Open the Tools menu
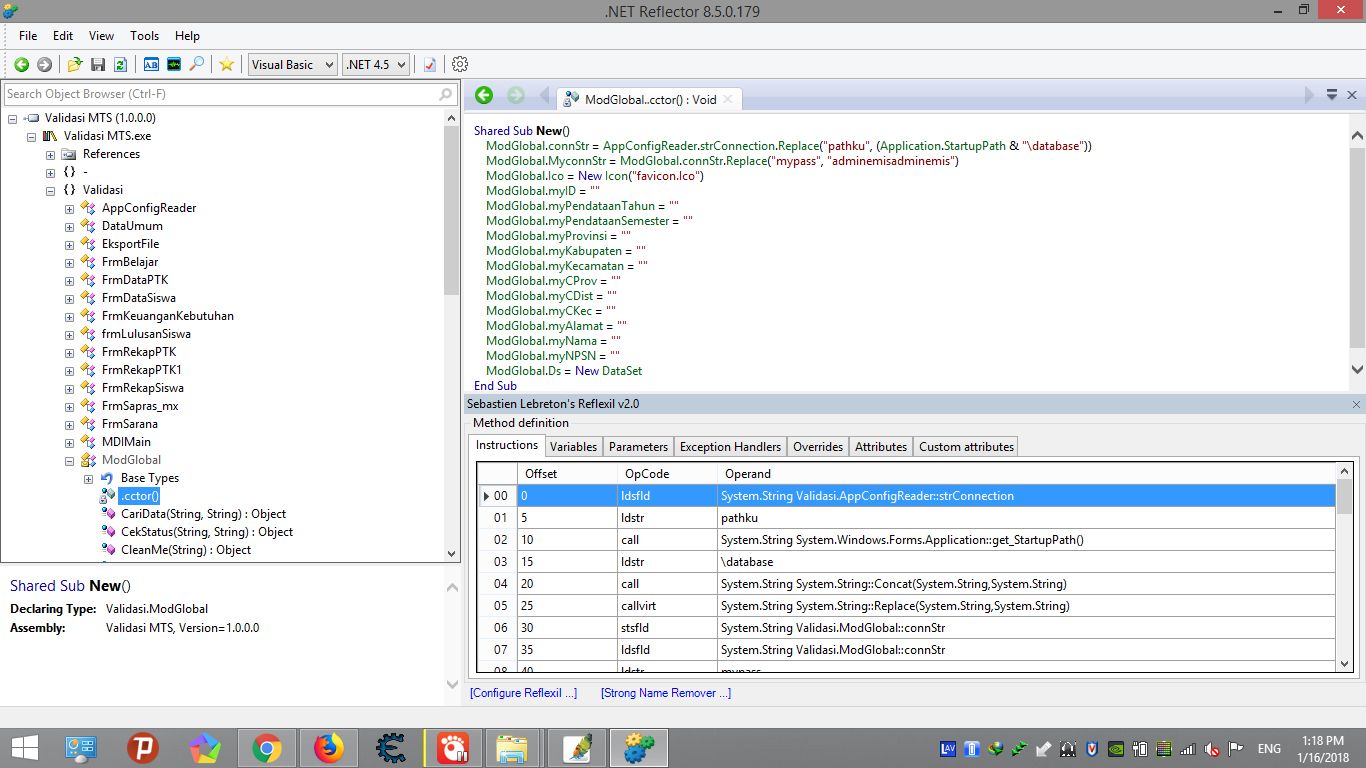 tap(145, 35)
